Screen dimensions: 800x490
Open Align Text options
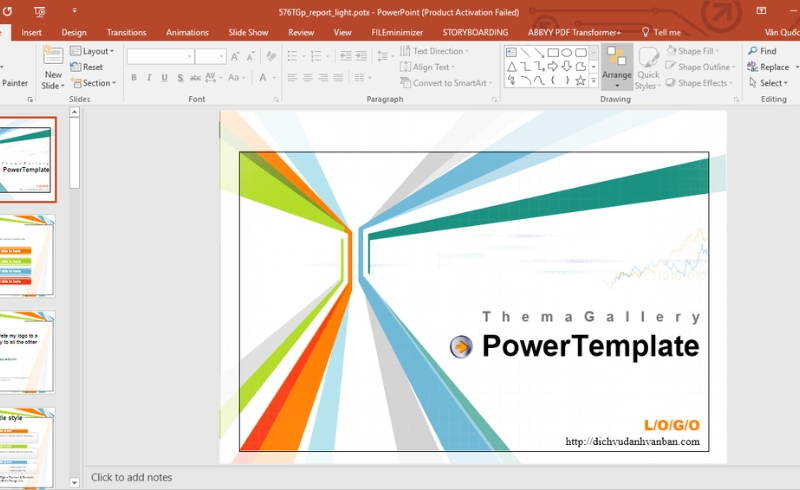(x=427, y=67)
